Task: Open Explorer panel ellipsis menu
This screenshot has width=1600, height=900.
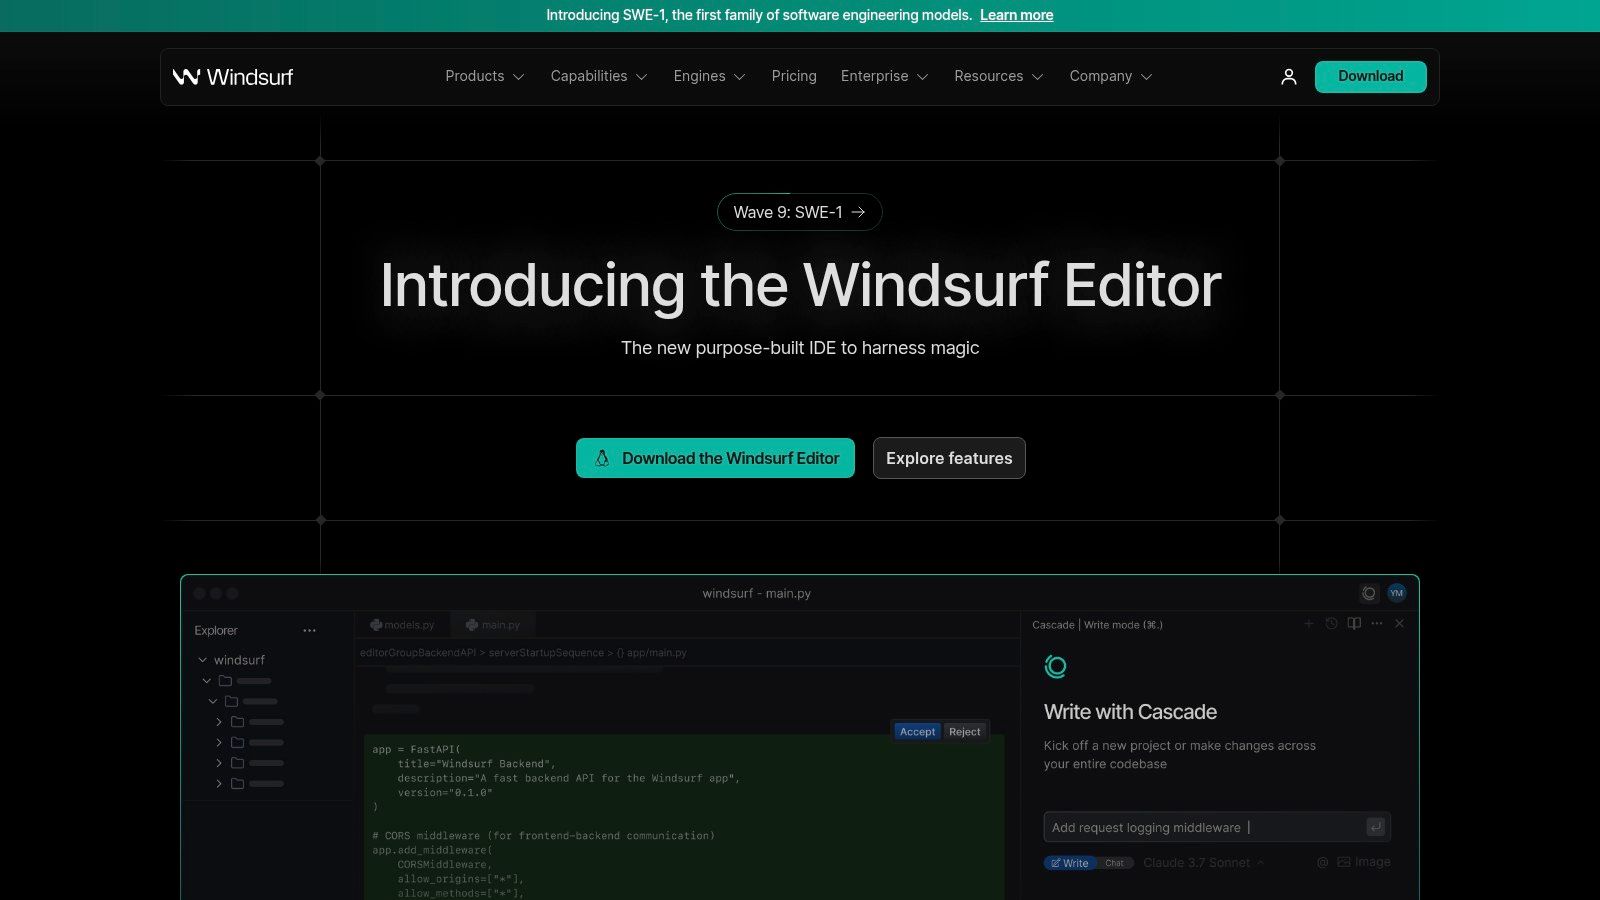Action: (309, 631)
